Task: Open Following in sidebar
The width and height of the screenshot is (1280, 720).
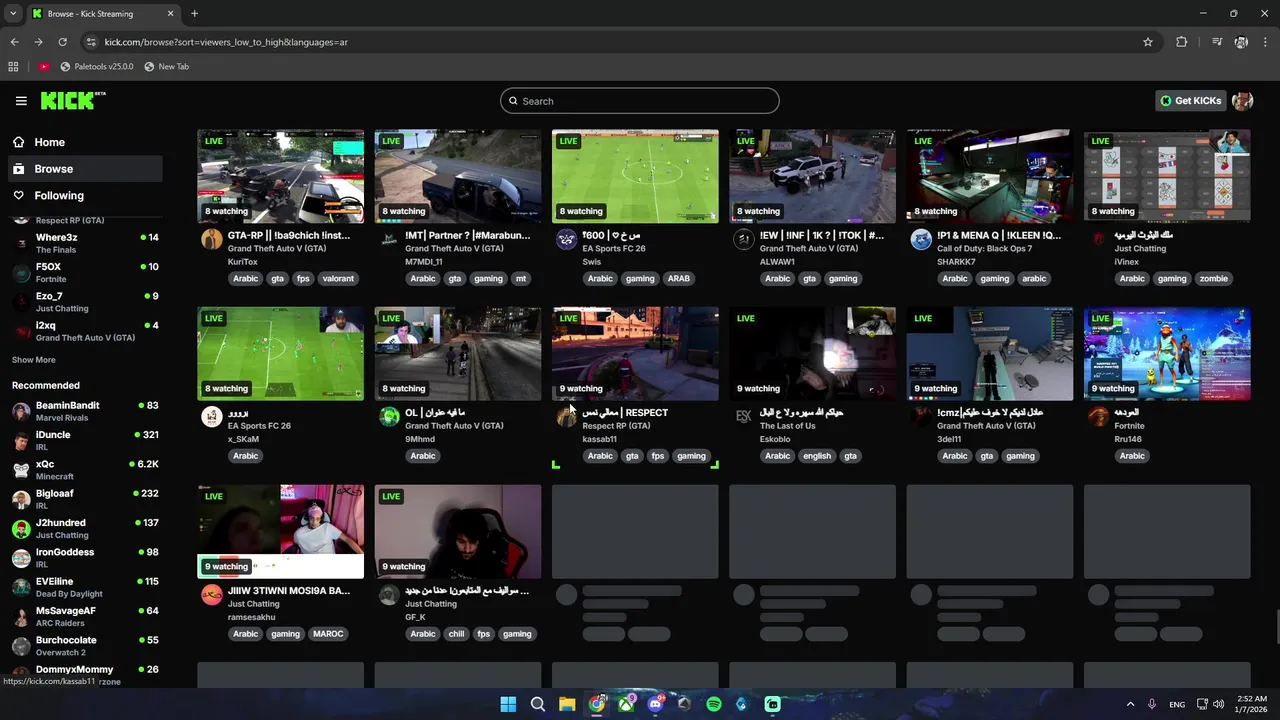Action: pos(84,196)
